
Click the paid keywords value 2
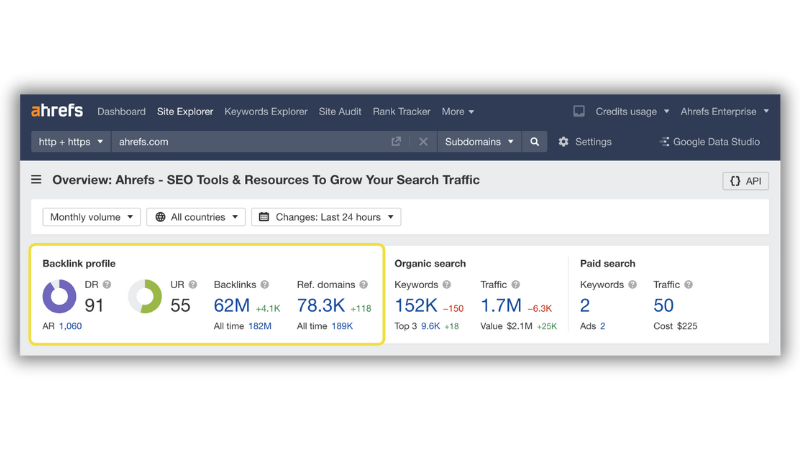tap(585, 305)
